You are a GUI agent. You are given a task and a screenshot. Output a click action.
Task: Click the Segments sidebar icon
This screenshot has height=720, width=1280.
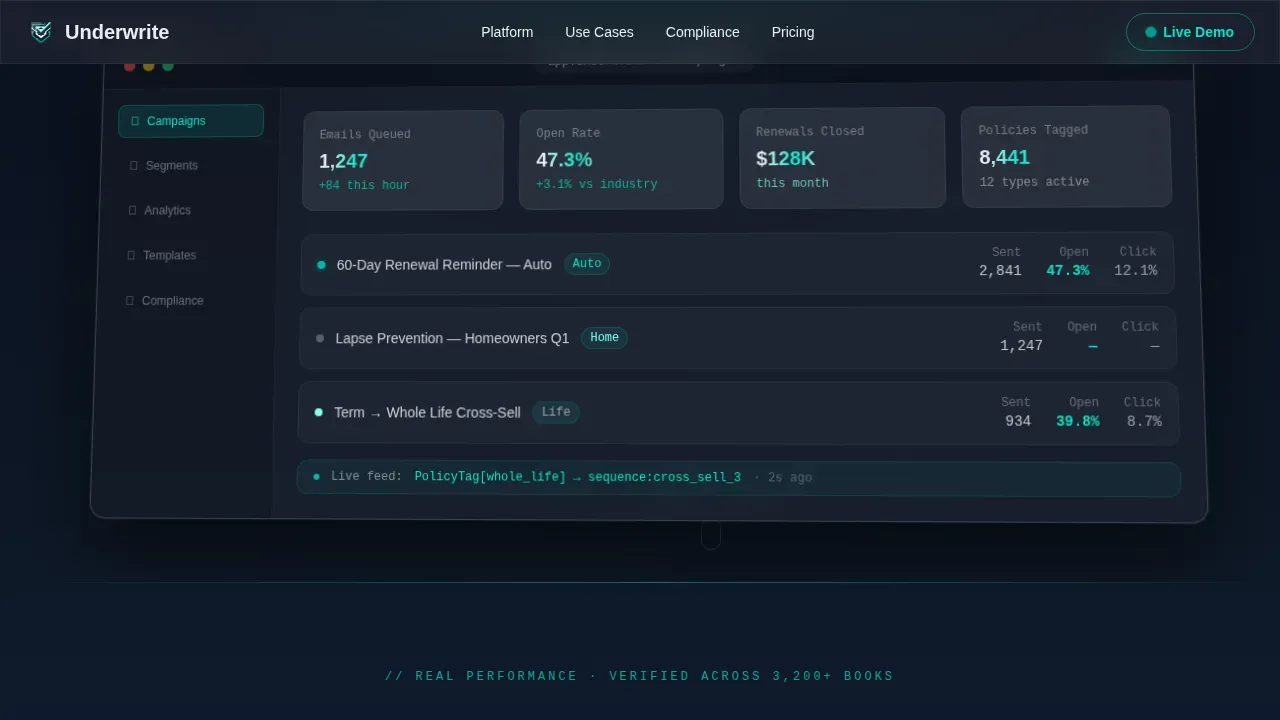(x=134, y=166)
